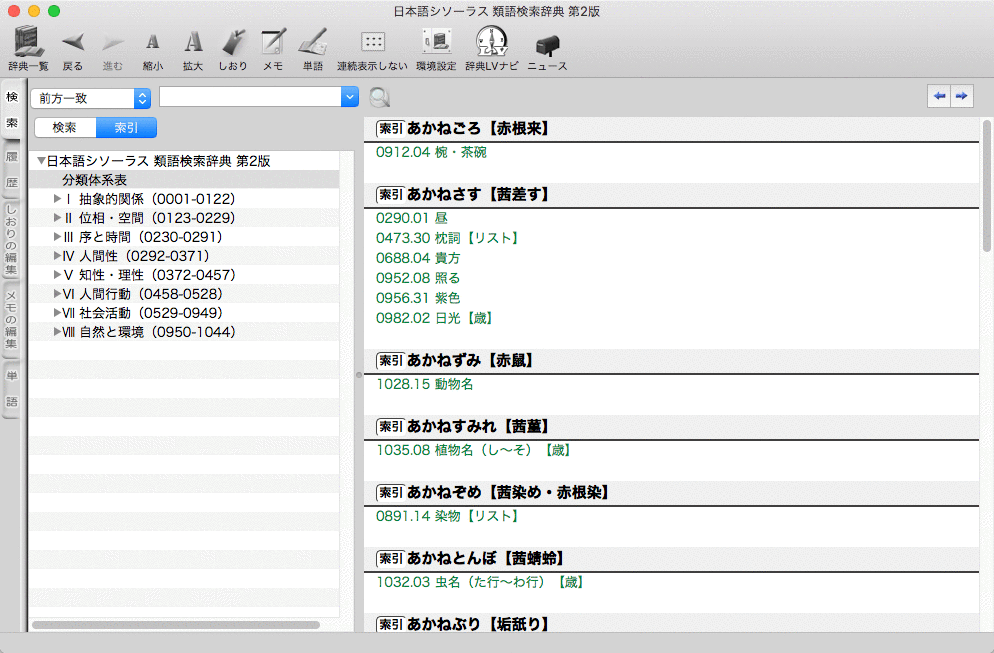
Task: Expand the Ⅶ 社会活動 category
Action: point(57,313)
